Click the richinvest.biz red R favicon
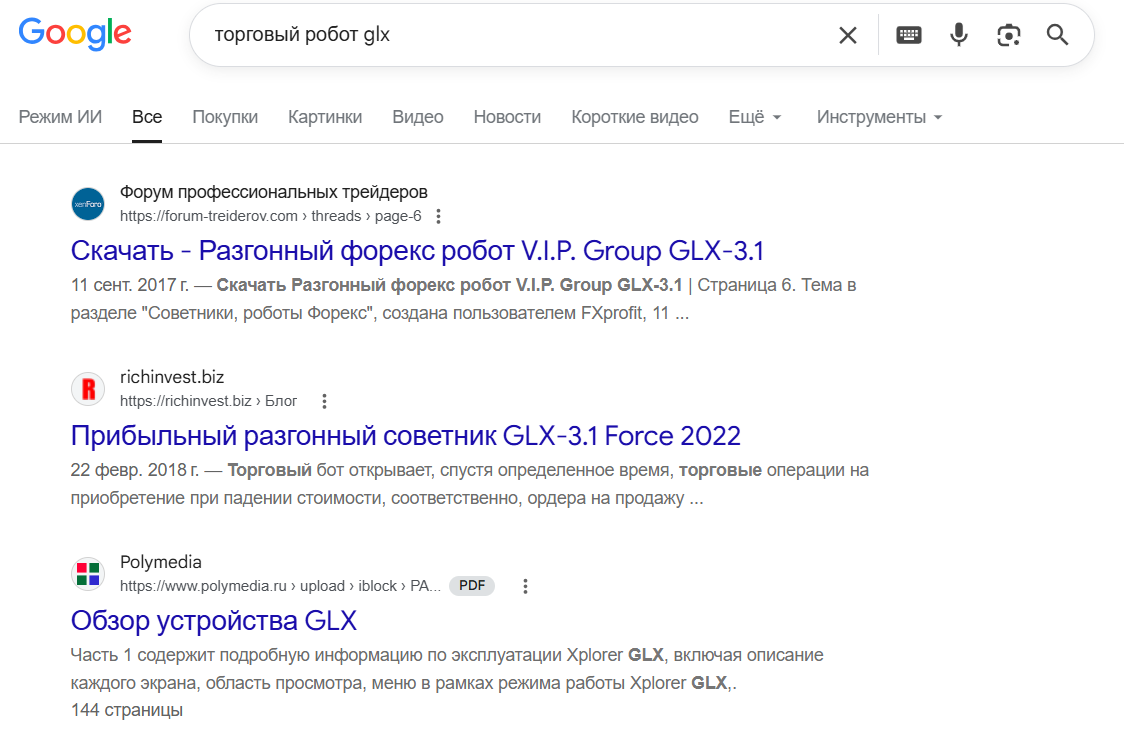This screenshot has height=739, width=1124. [88, 389]
